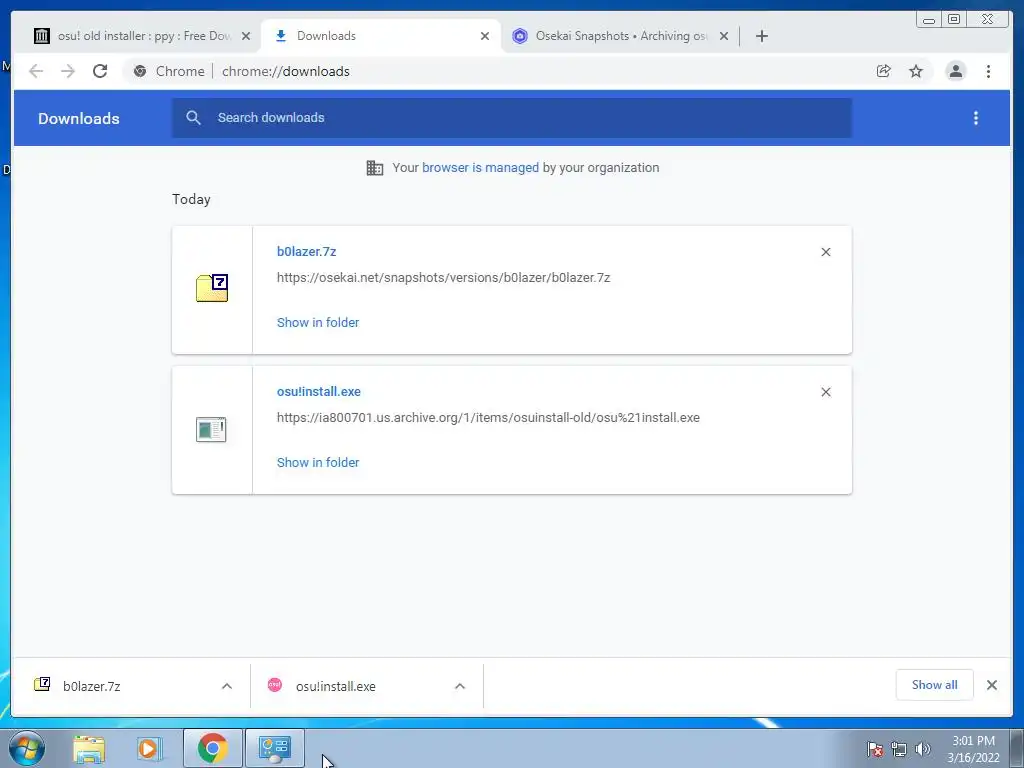Open the volume speaker tray icon
This screenshot has width=1024, height=768.
923,749
